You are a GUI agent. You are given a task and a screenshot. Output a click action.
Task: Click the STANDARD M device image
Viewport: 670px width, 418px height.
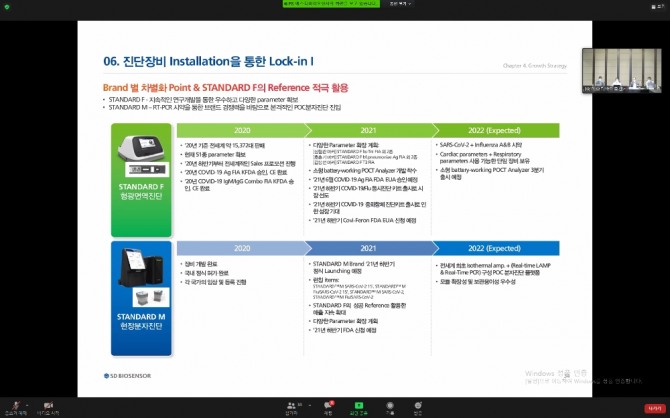pos(141,268)
